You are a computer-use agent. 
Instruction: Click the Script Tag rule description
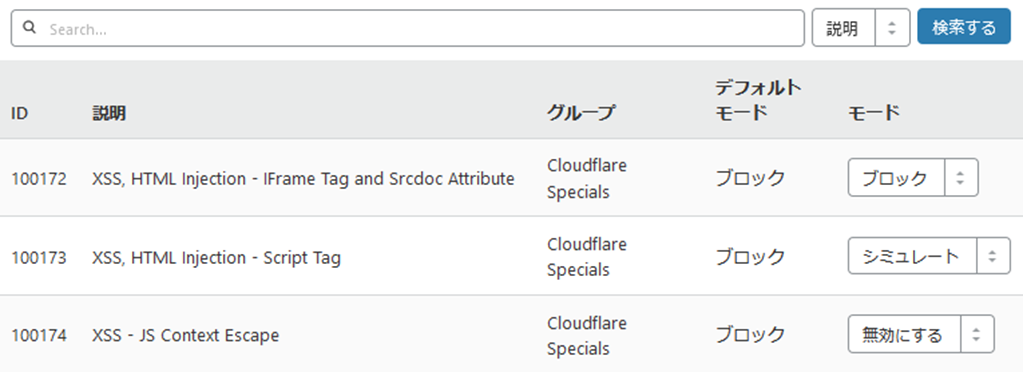(x=217, y=258)
